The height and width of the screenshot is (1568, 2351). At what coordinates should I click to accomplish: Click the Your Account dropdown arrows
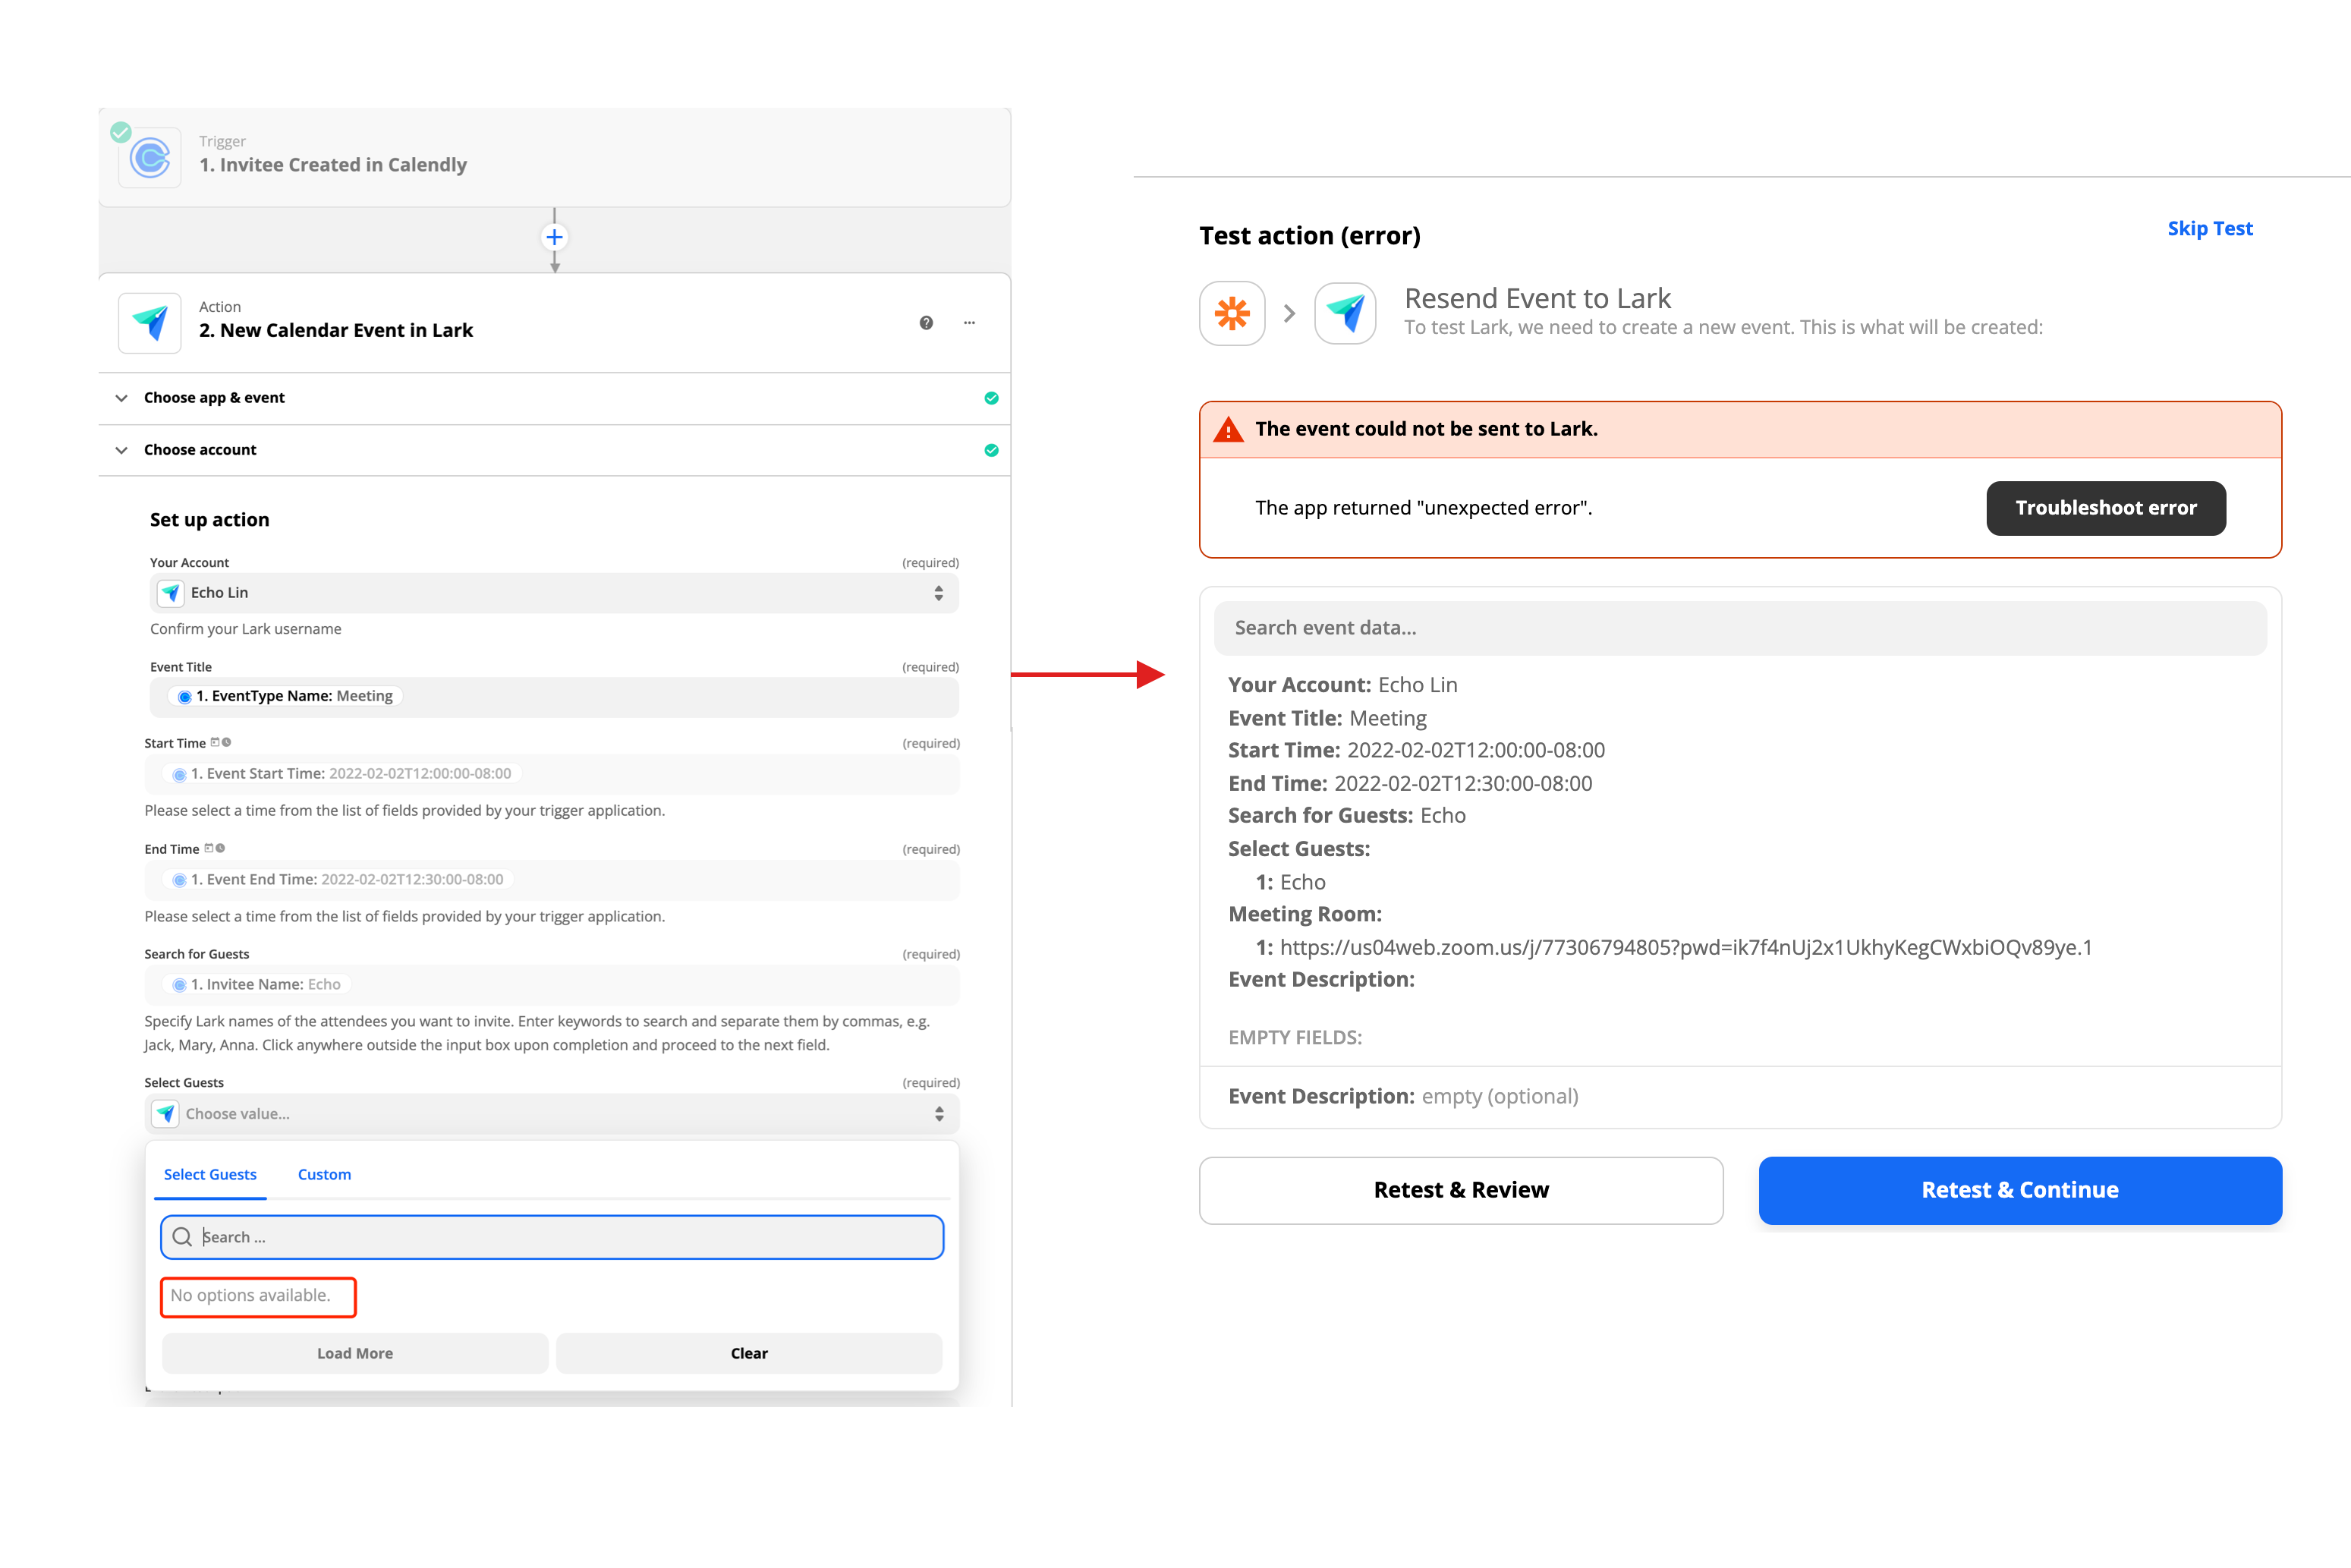click(x=938, y=593)
